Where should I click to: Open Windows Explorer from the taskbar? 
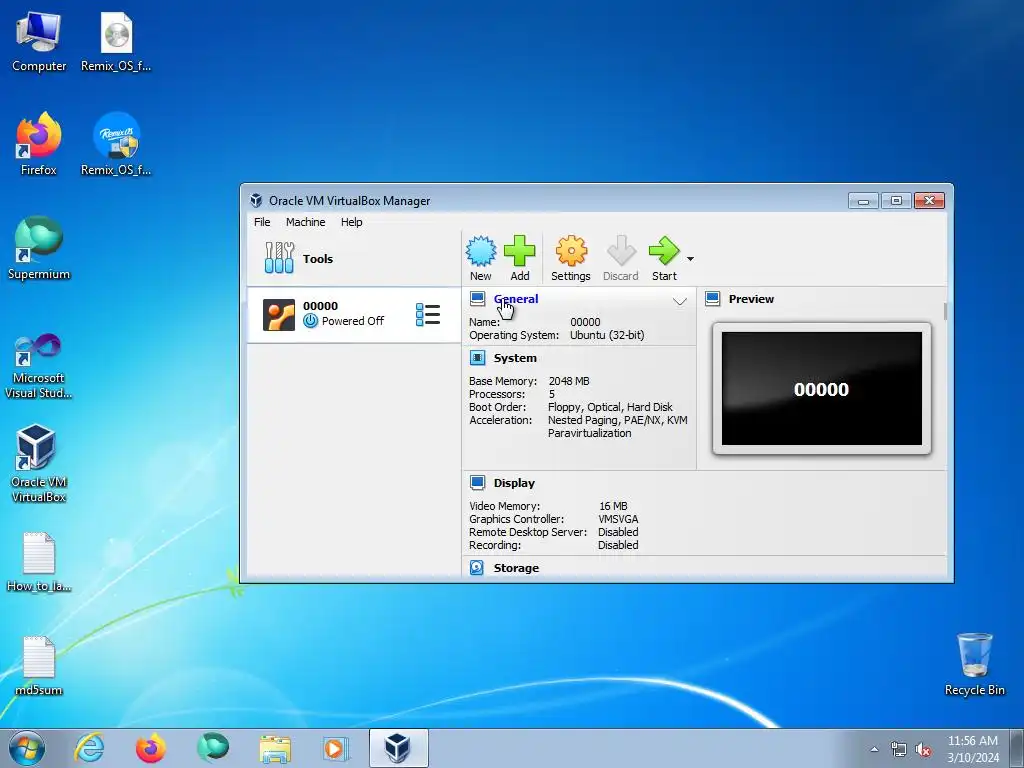coord(275,748)
